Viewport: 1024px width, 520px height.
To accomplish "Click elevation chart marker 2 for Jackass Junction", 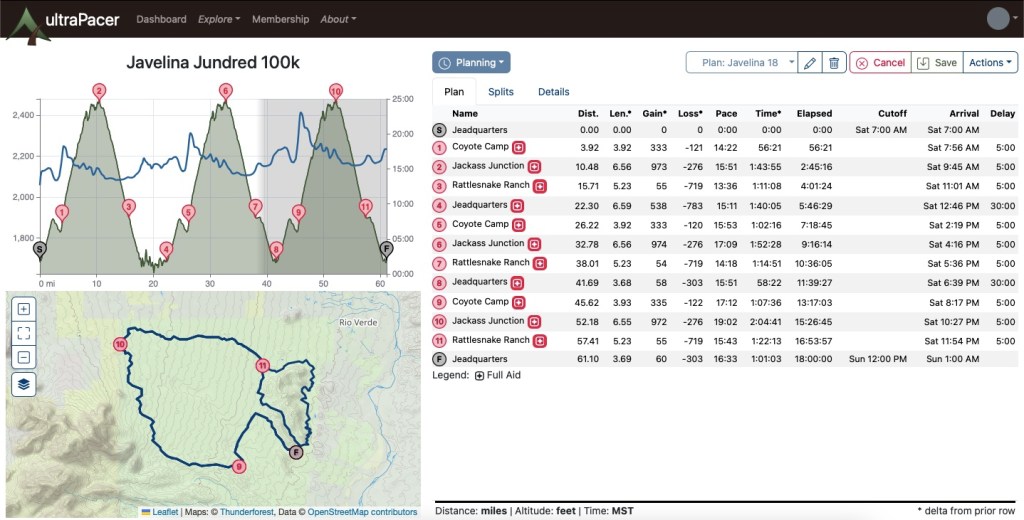I will pyautogui.click(x=98, y=91).
